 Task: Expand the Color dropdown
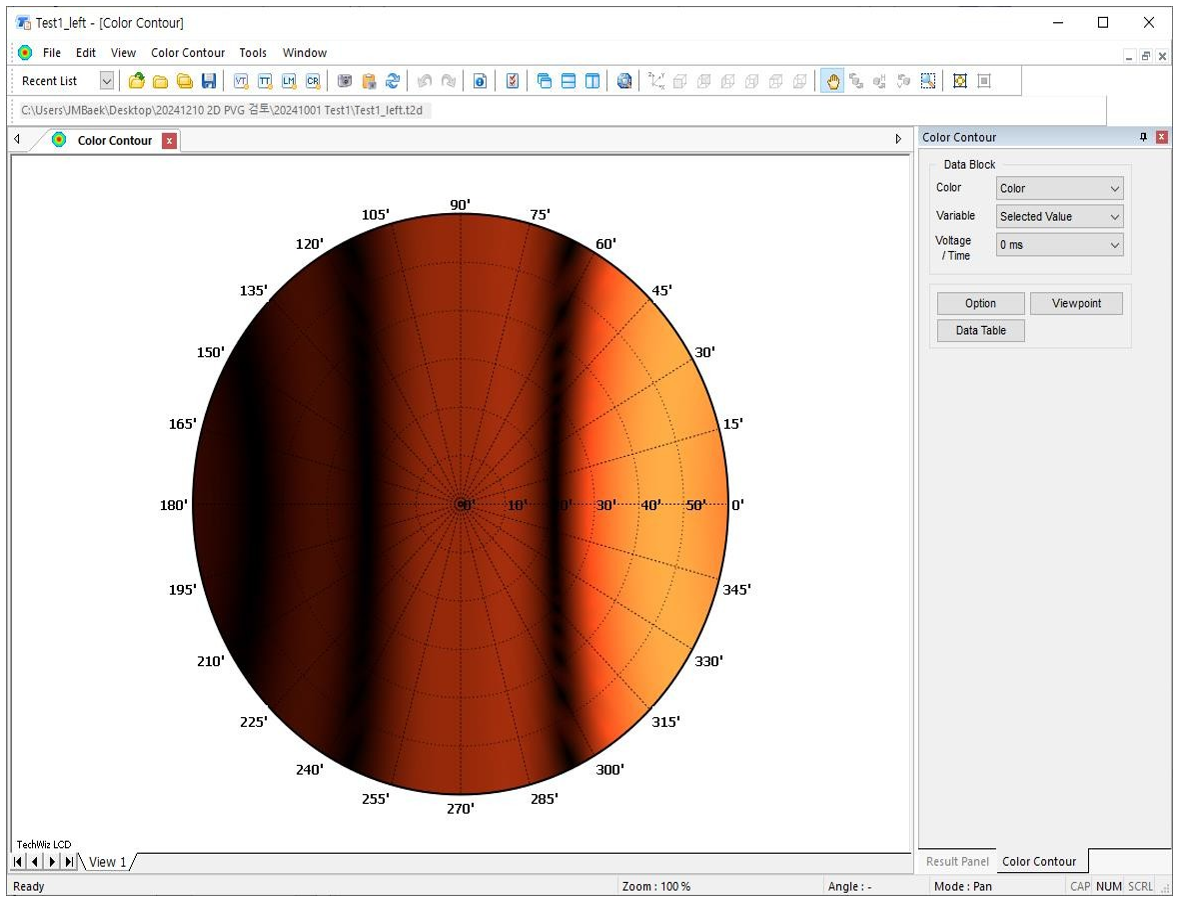coord(1059,188)
